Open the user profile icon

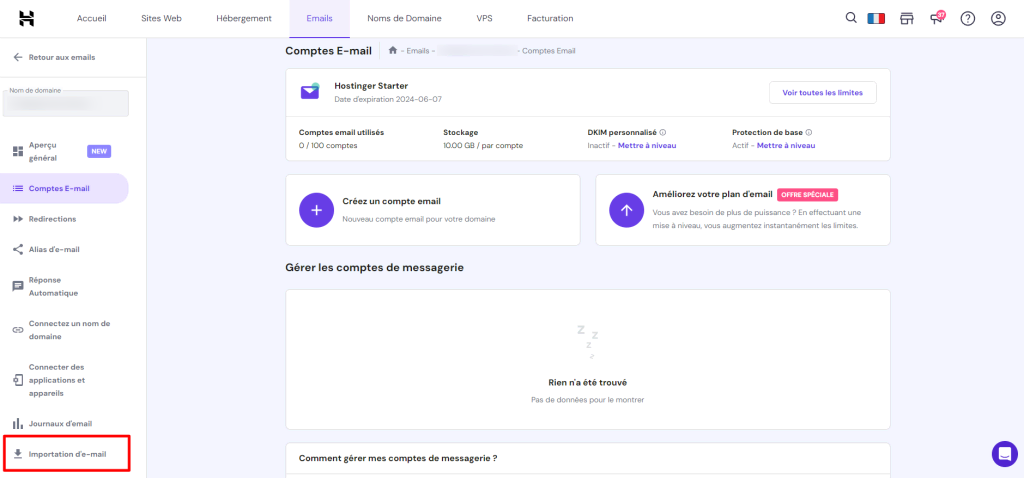[x=997, y=18]
